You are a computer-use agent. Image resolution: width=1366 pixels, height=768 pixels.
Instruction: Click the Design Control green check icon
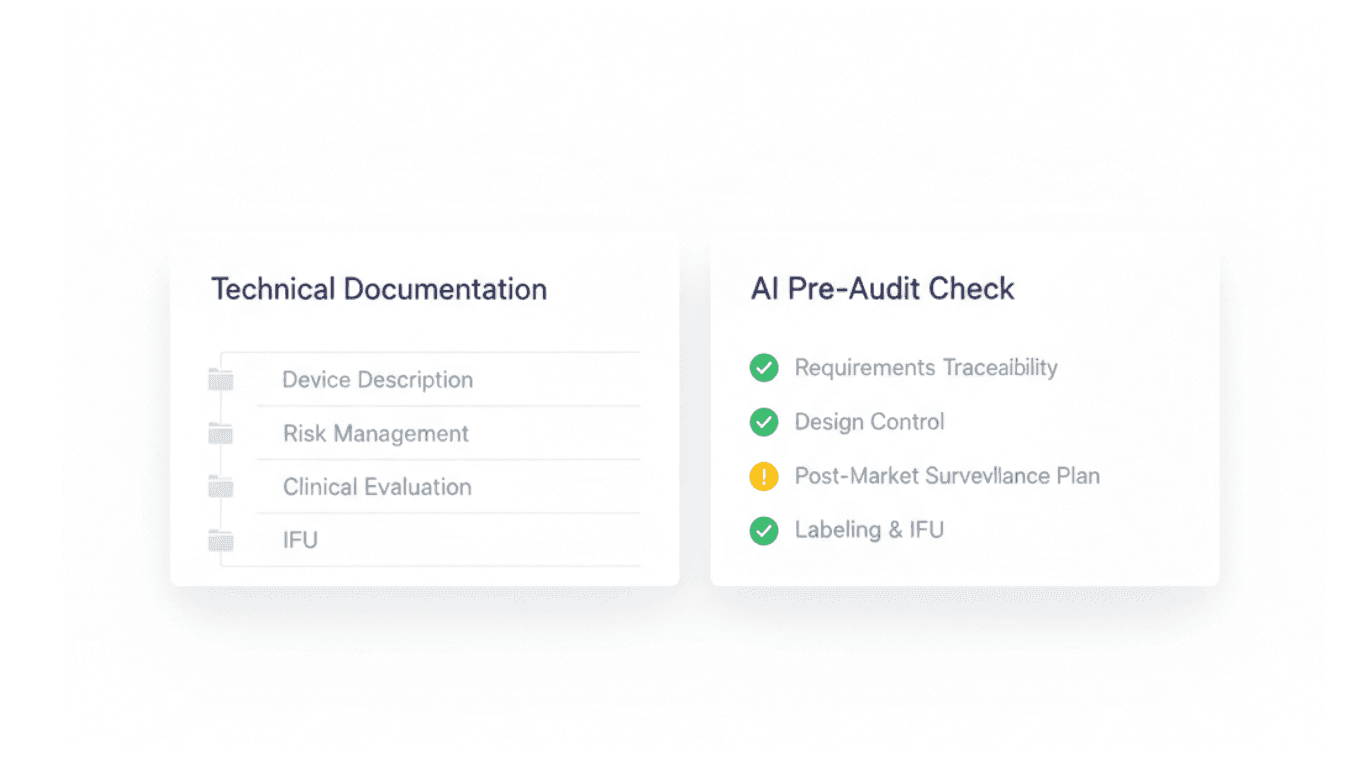point(763,422)
